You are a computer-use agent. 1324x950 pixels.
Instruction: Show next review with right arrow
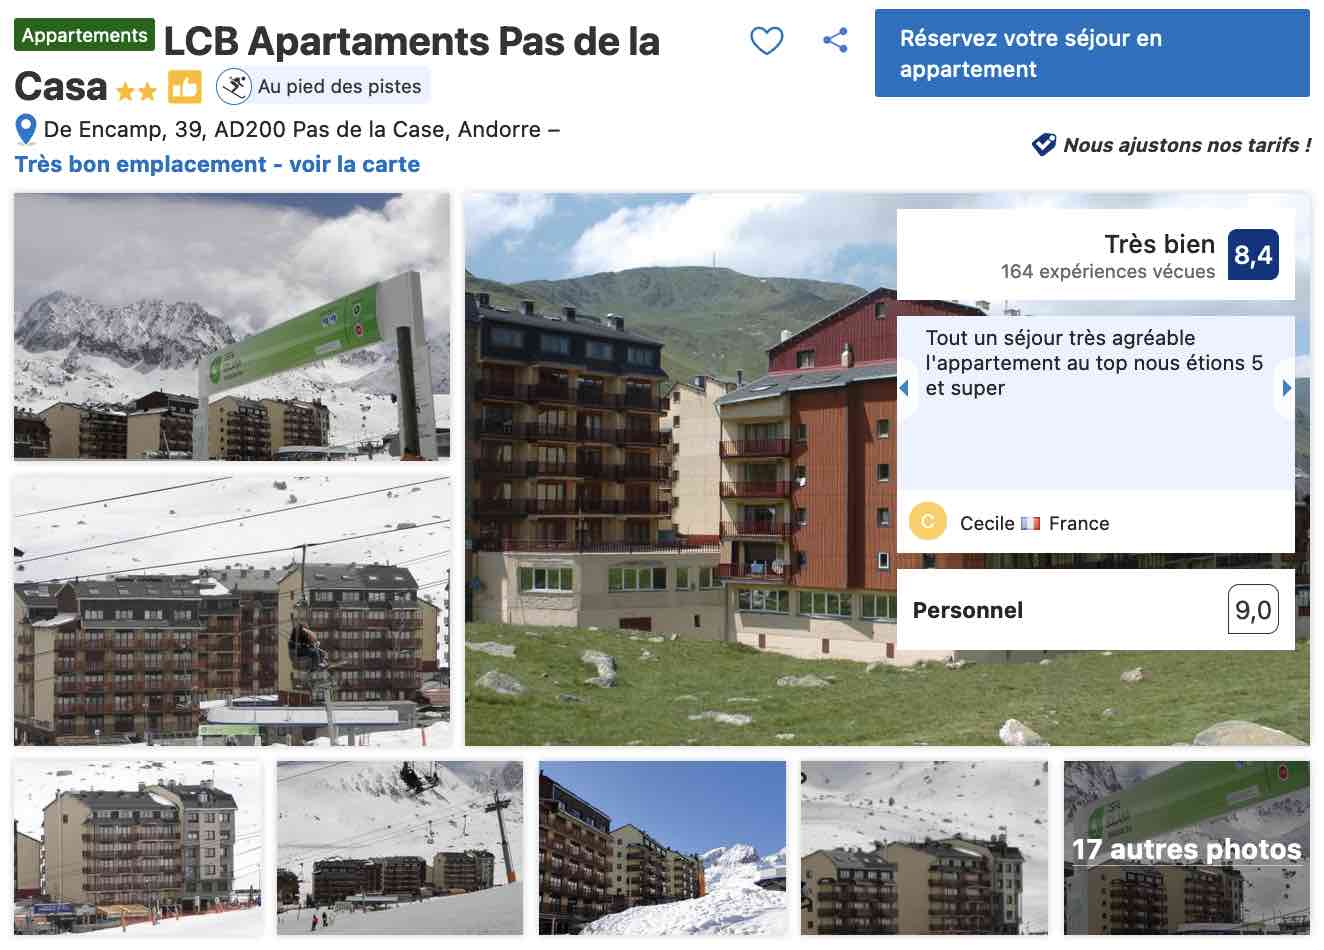1286,388
